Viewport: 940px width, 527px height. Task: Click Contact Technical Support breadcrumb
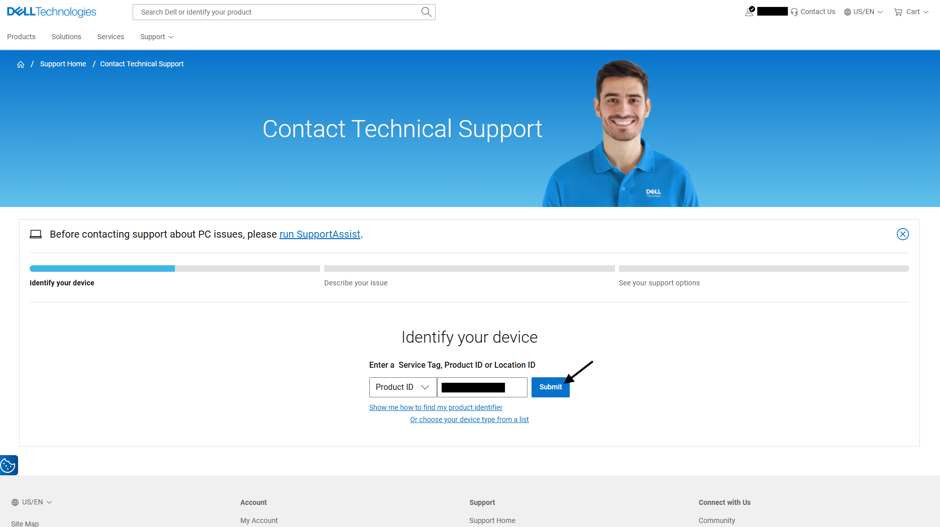click(141, 64)
